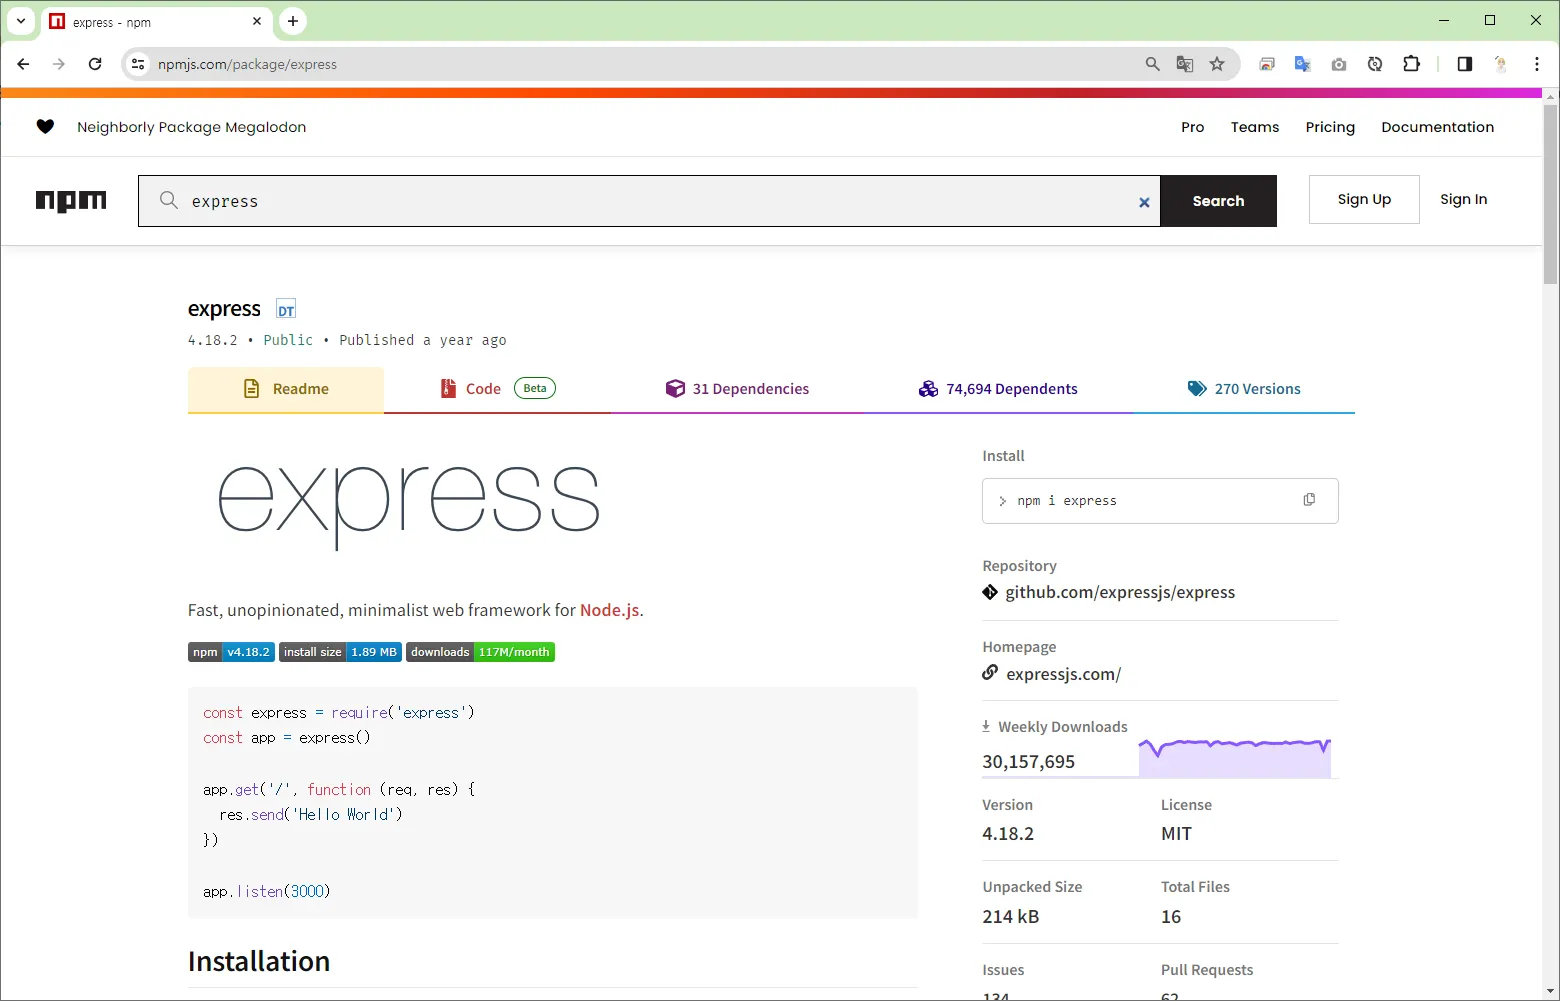This screenshot has width=1560, height=1001.
Task: Follow the Node.js link in the description
Action: pyautogui.click(x=609, y=610)
